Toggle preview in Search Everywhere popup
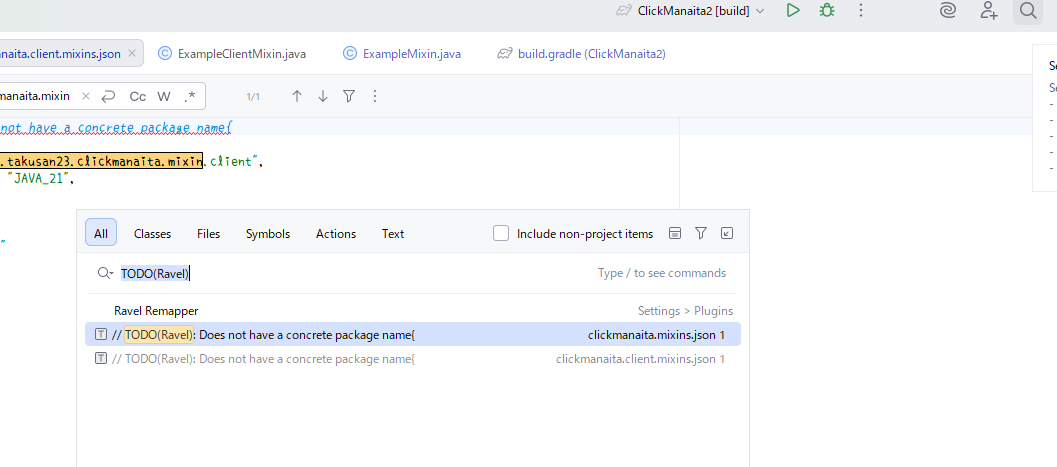Viewport: 1057px width, 467px height. pyautogui.click(x=675, y=233)
